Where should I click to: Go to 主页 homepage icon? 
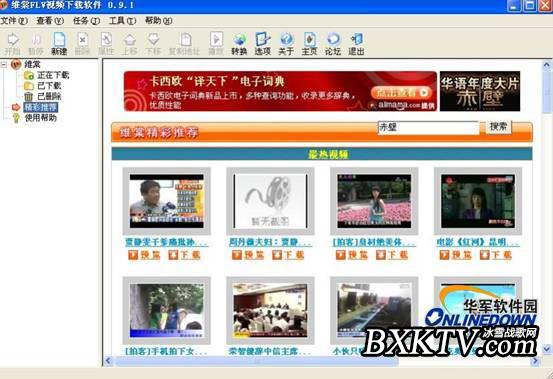pyautogui.click(x=309, y=44)
